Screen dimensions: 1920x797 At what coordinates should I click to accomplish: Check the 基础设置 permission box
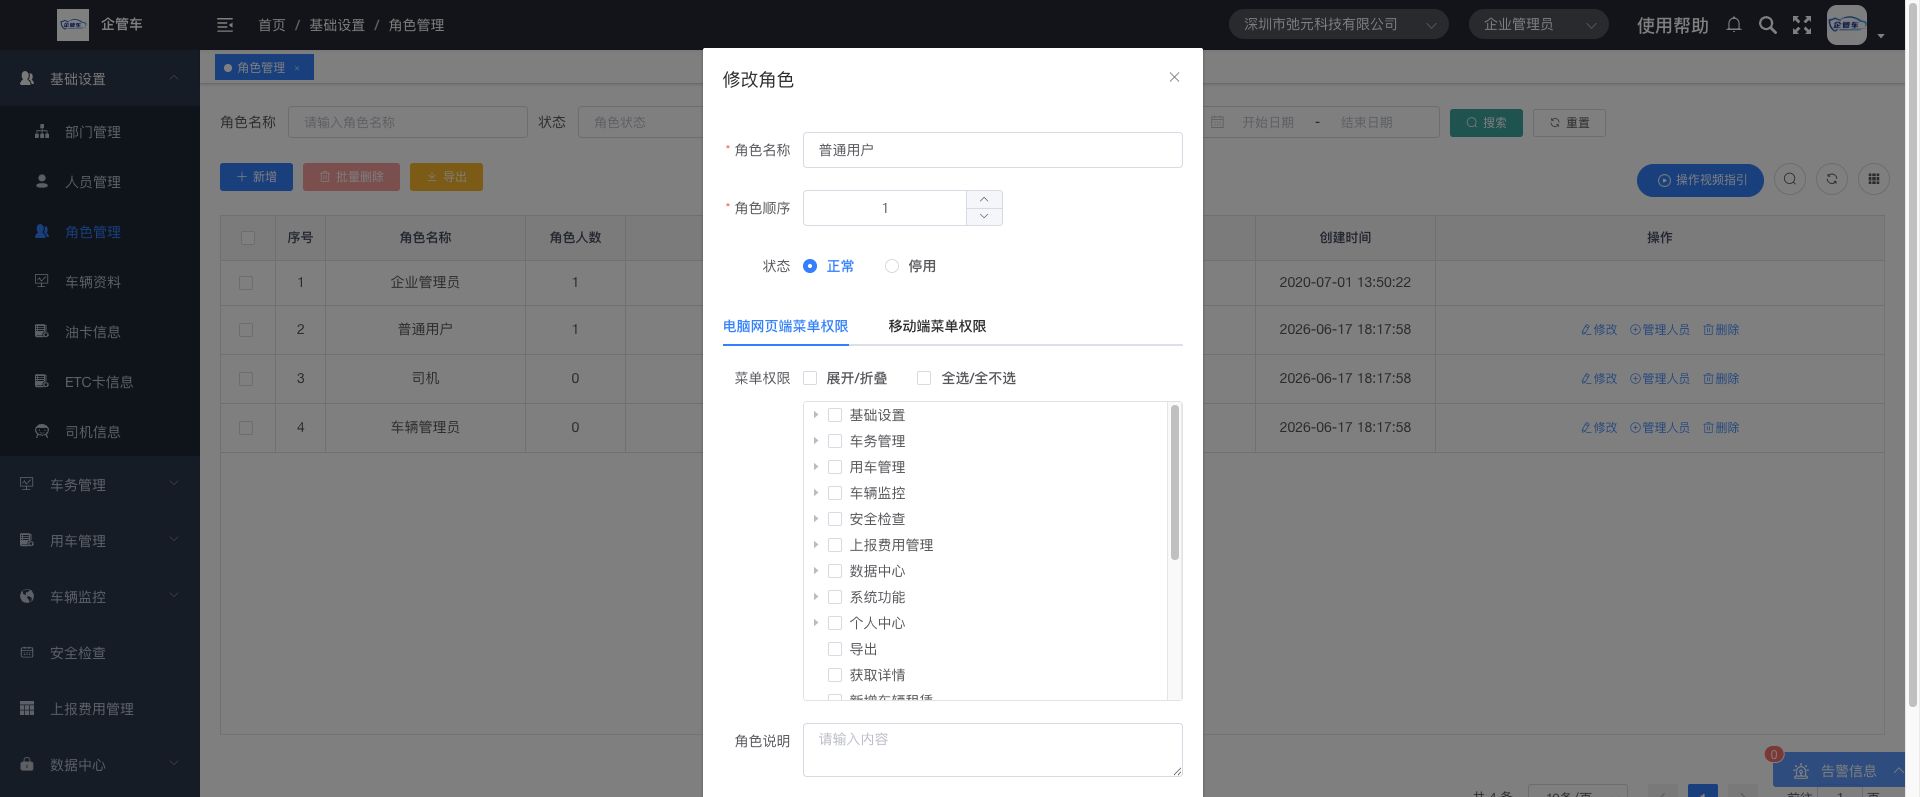coord(835,415)
